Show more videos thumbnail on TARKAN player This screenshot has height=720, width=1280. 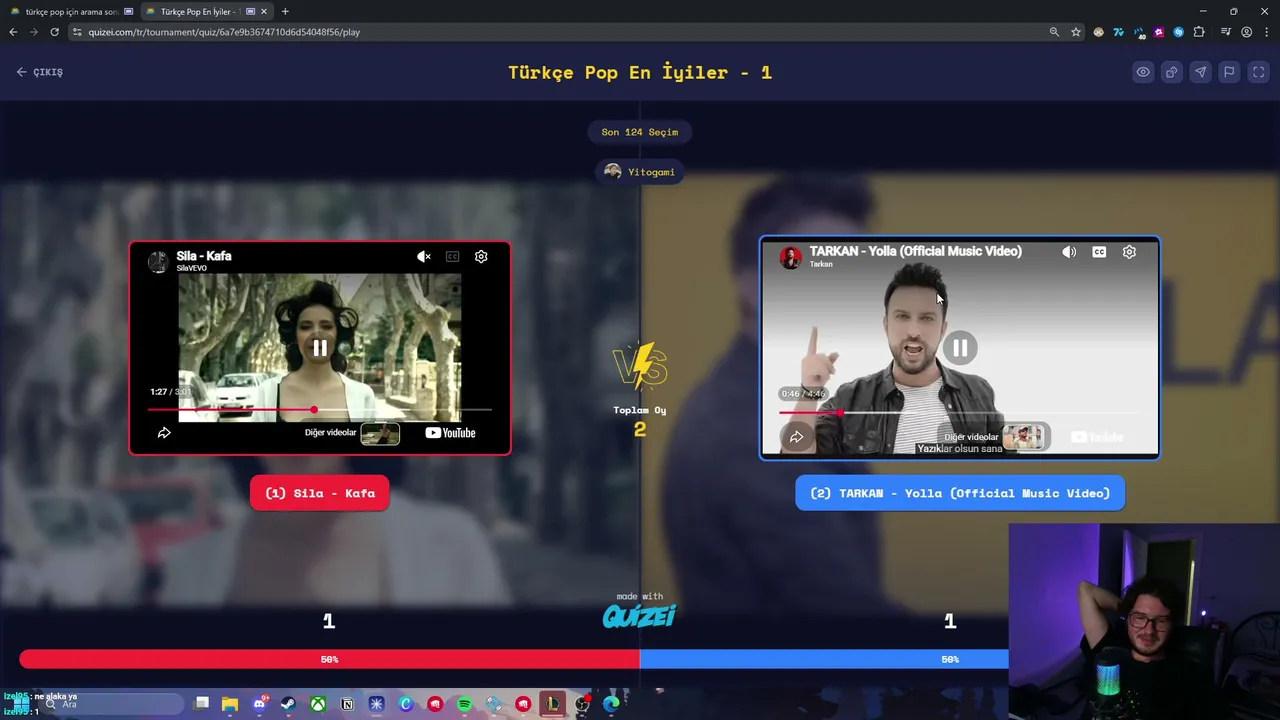click(1022, 437)
